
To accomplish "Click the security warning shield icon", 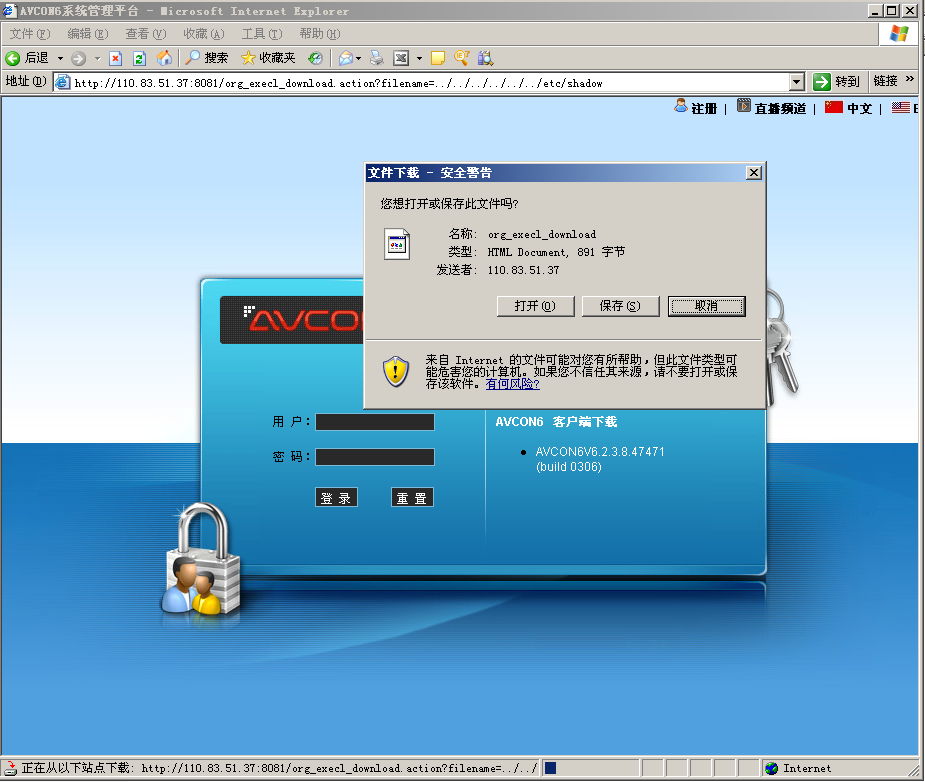I will 396,372.
